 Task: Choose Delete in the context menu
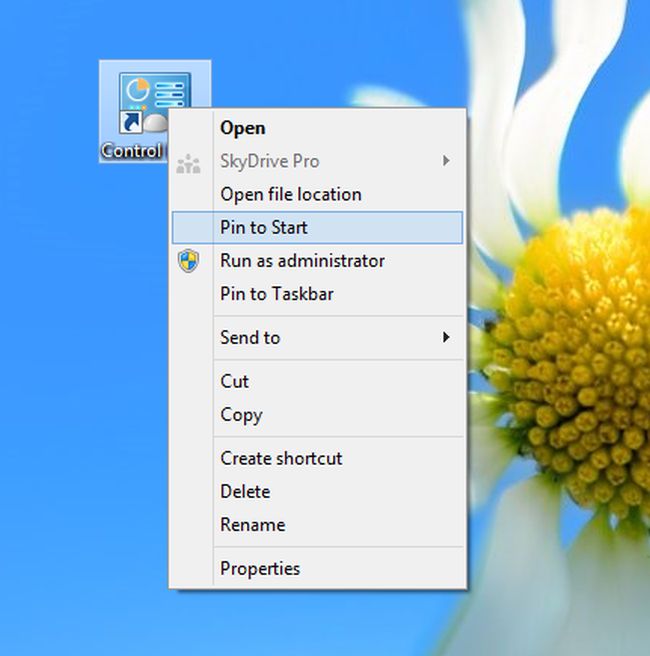point(317,492)
